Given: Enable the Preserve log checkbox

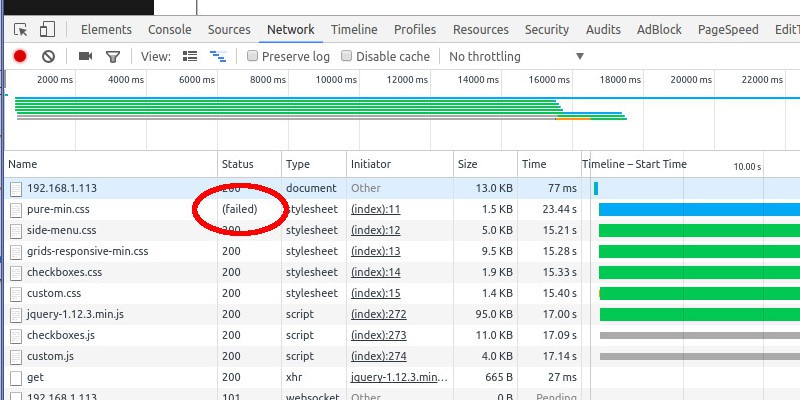Looking at the screenshot, I should [254, 57].
